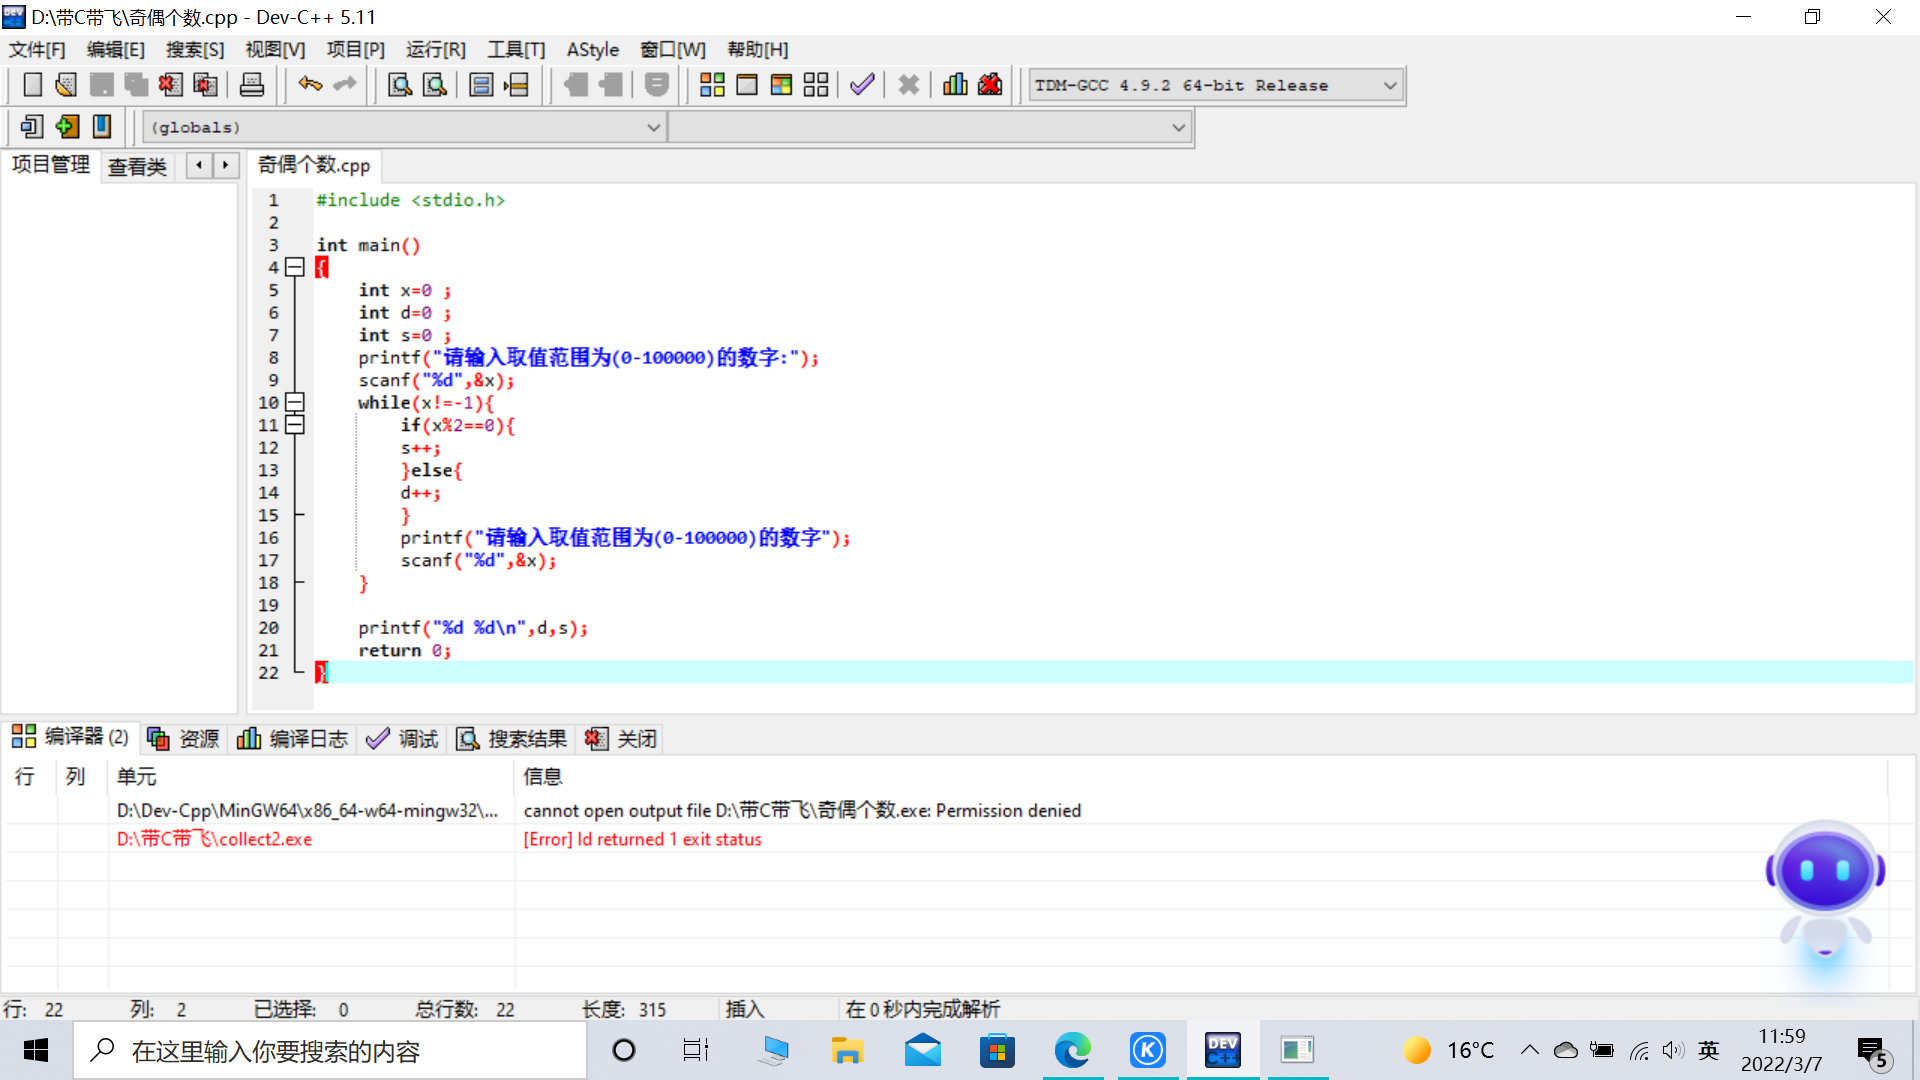Switch to the 编译器 (2) bottom tab
Viewport: 1920px width, 1080px height.
(x=70, y=737)
